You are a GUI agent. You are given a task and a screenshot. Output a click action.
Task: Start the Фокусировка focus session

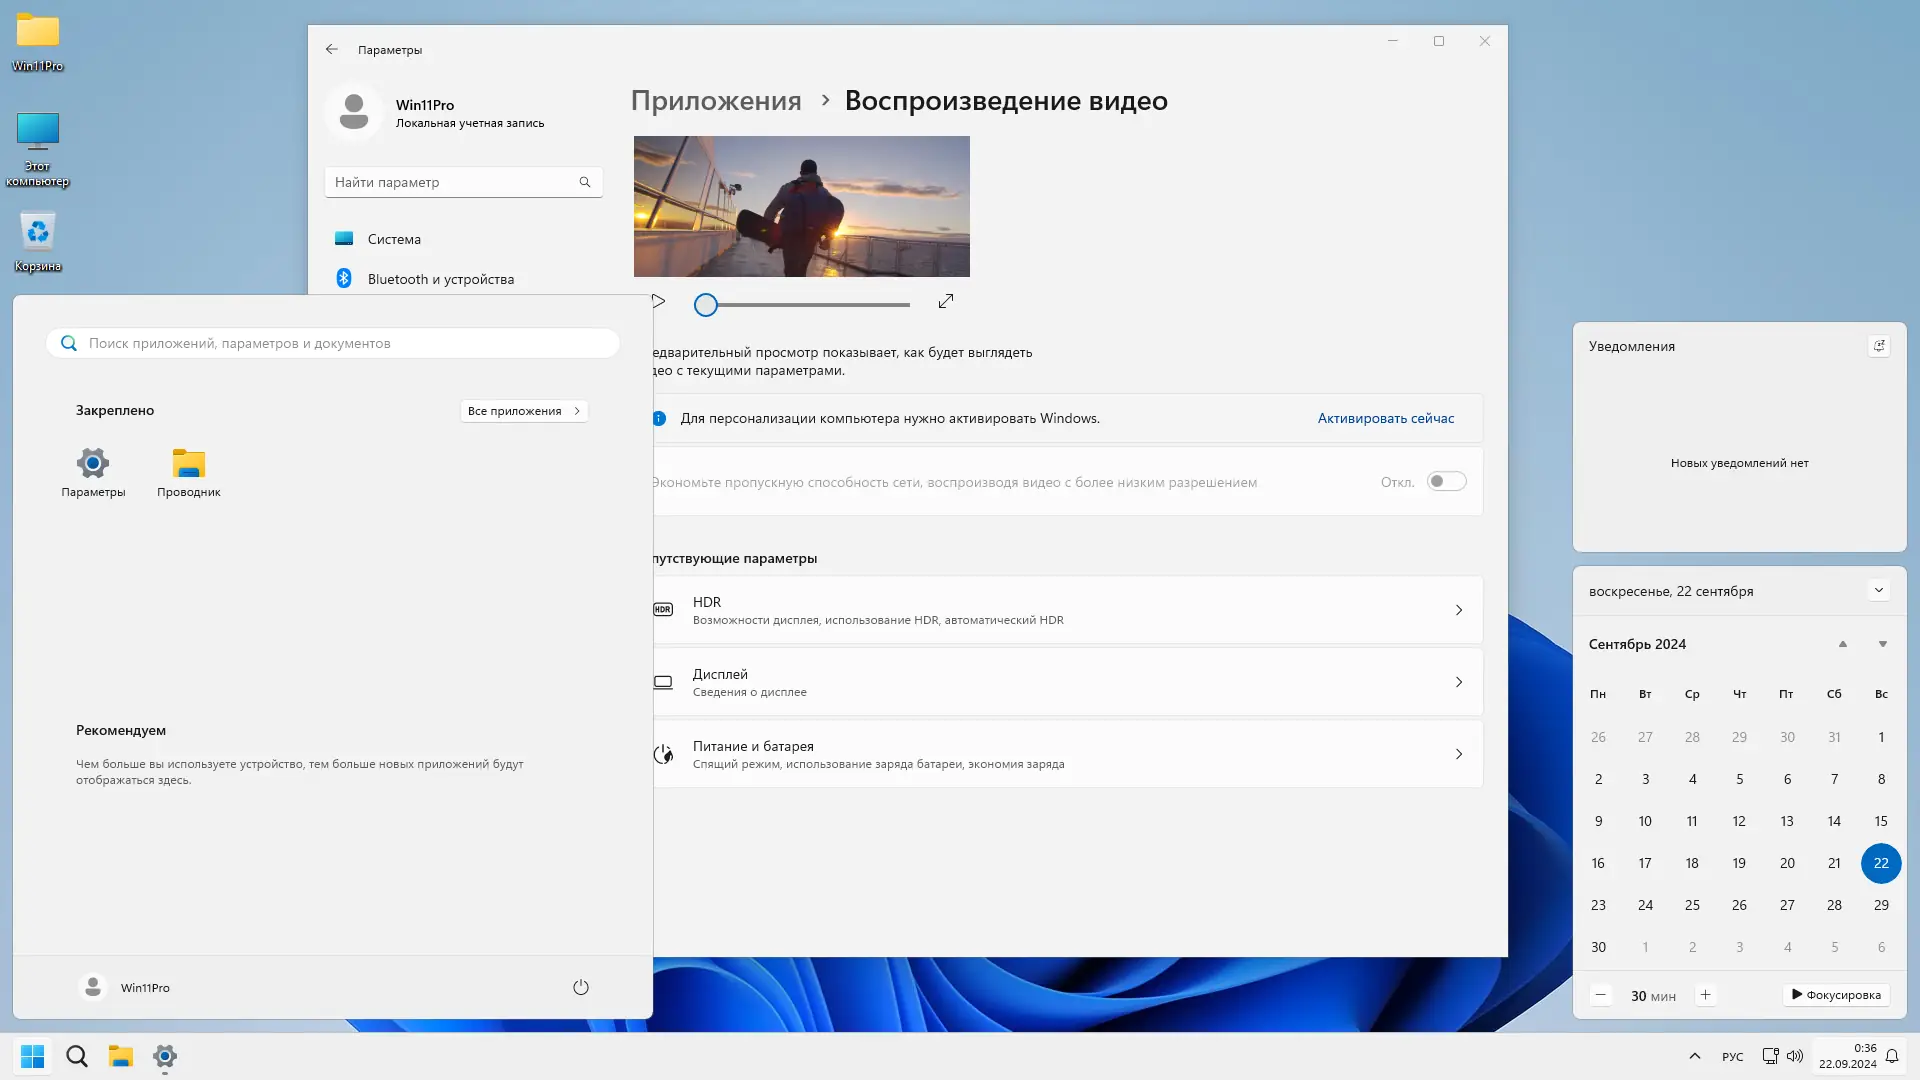pyautogui.click(x=1836, y=995)
